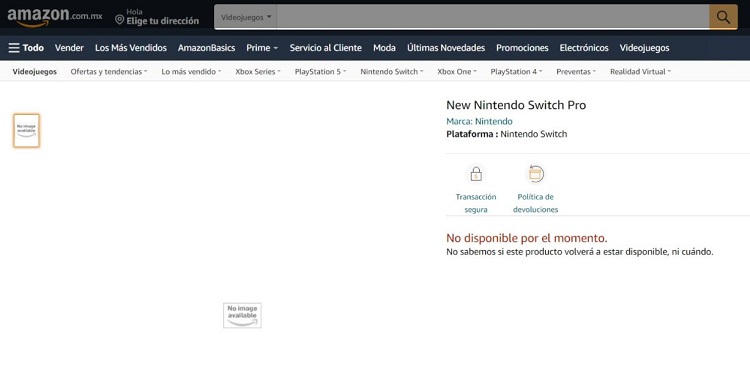The image size is (750, 382).
Task: Open the Todo hamburger menu
Action: pos(26,48)
